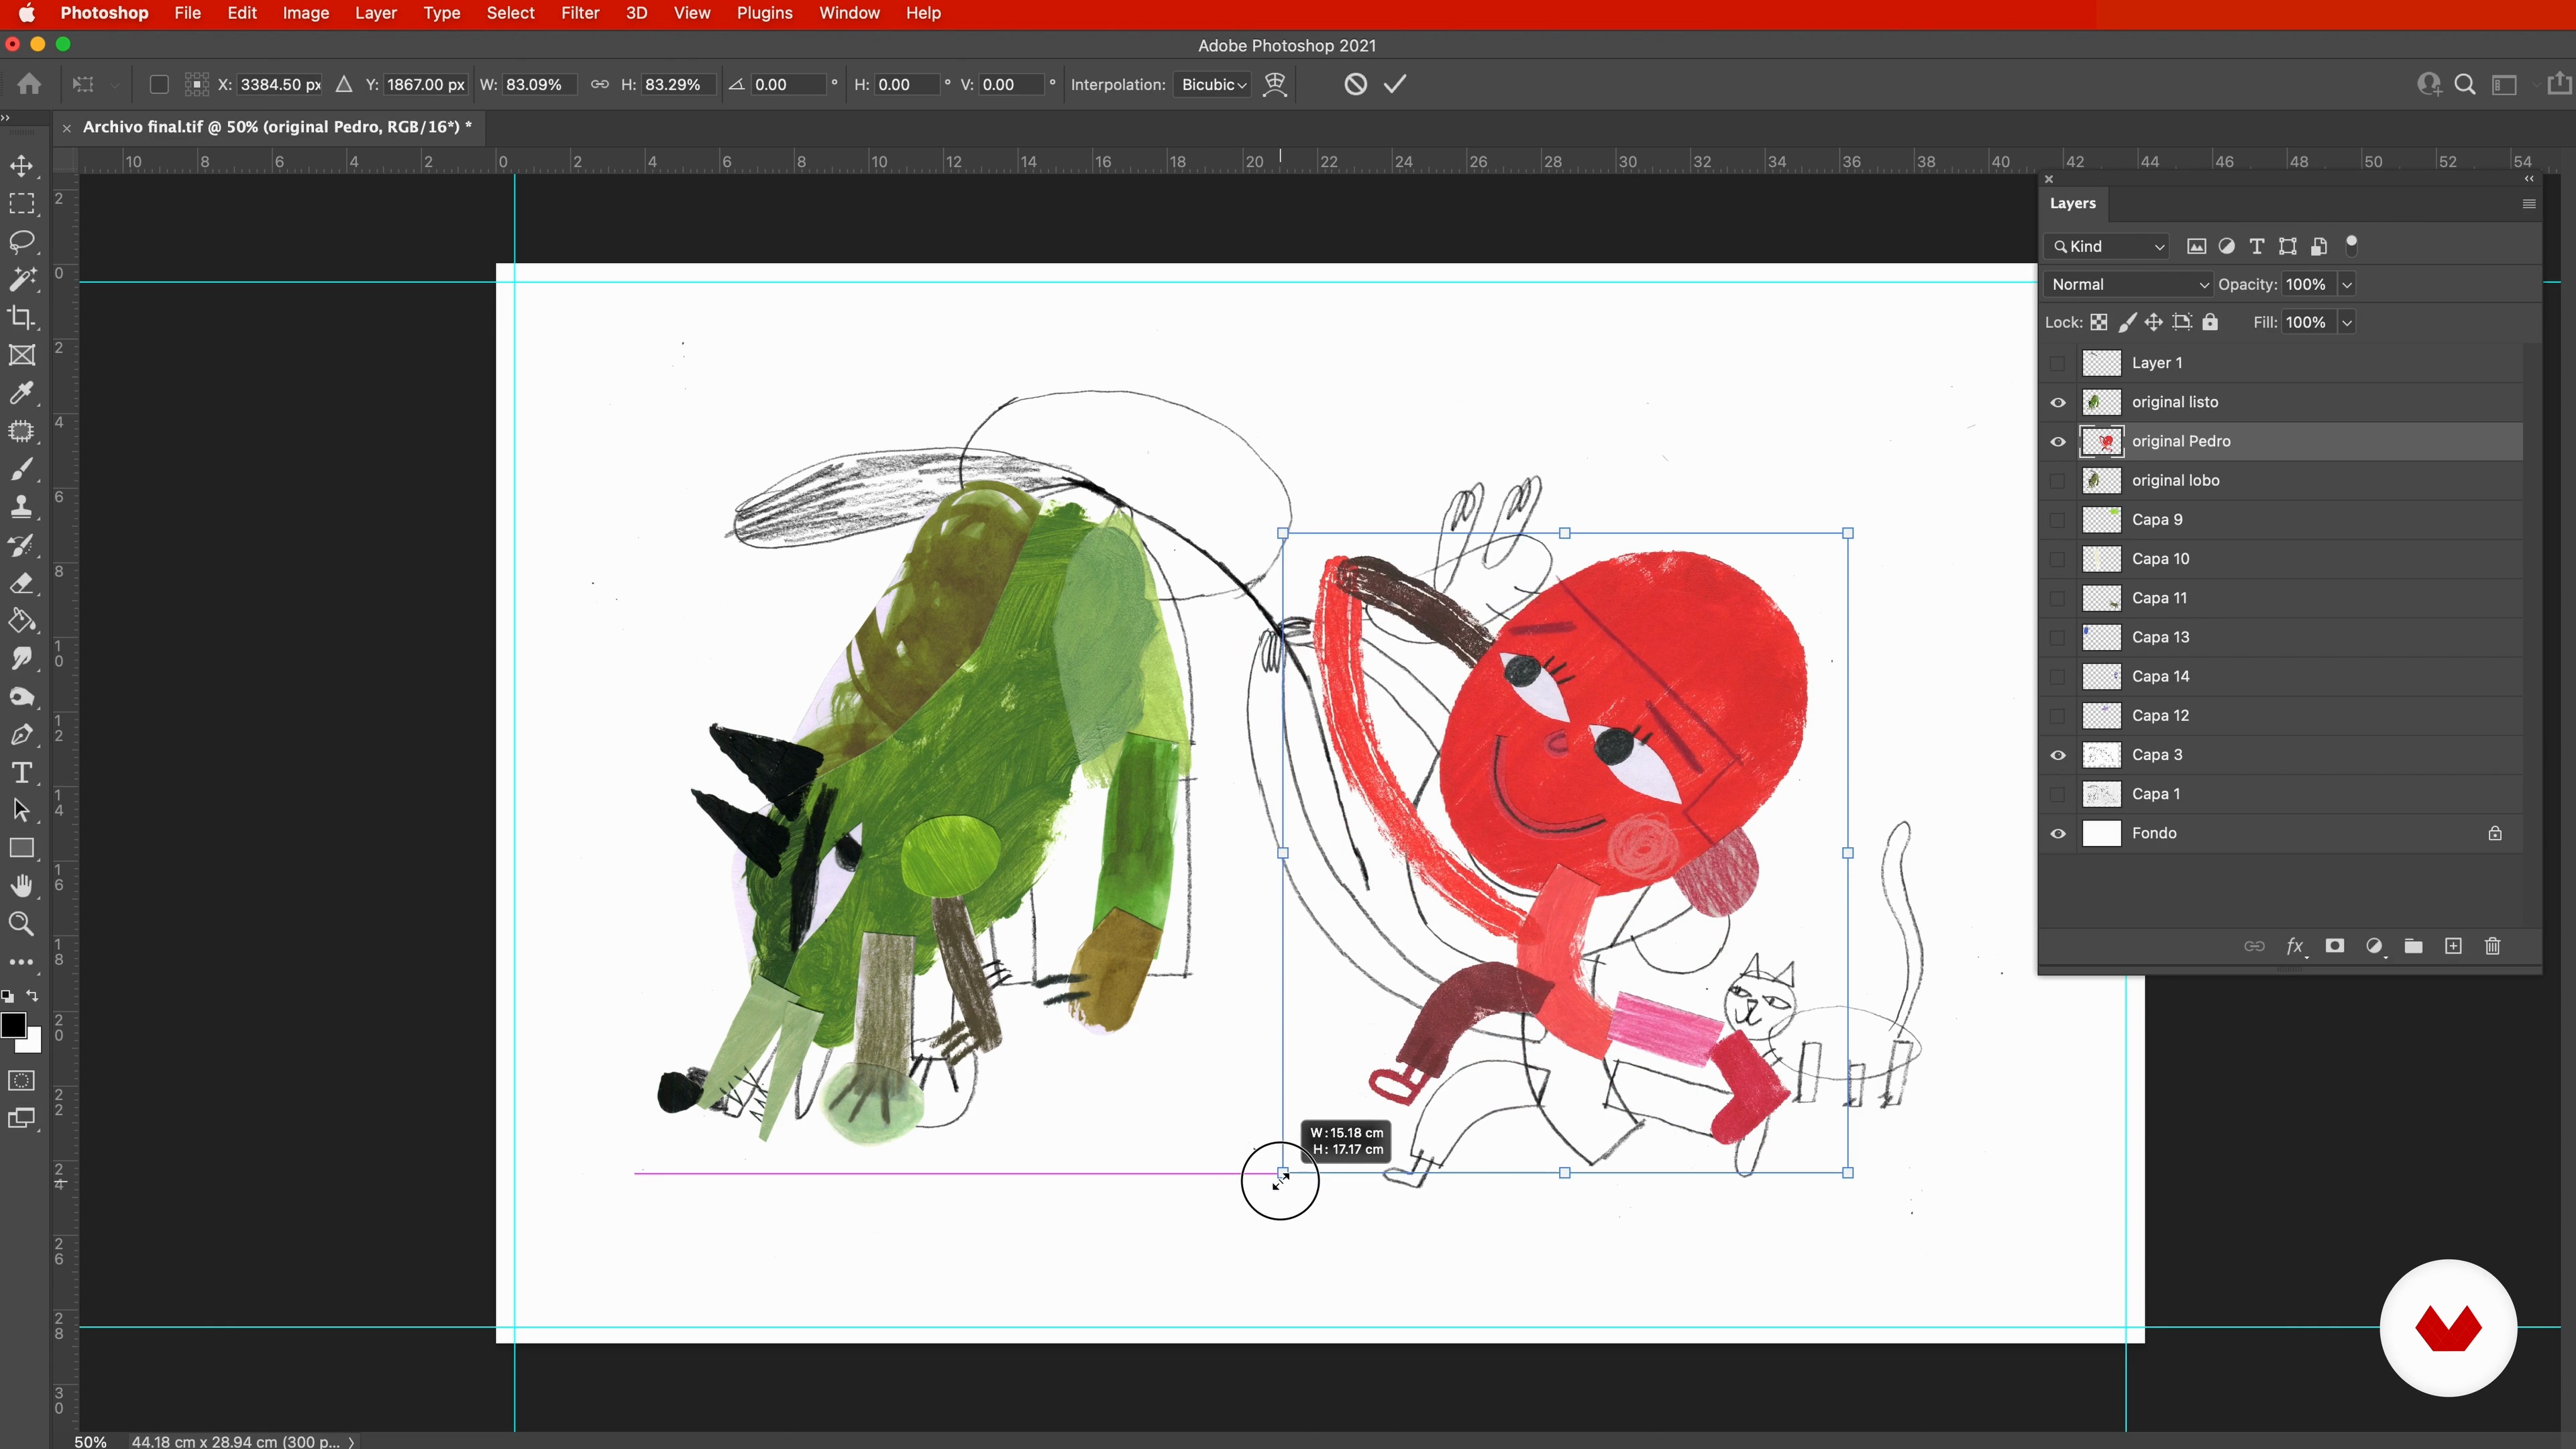The image size is (2576, 1449).
Task: Select the Zoom tool
Action: (22, 924)
